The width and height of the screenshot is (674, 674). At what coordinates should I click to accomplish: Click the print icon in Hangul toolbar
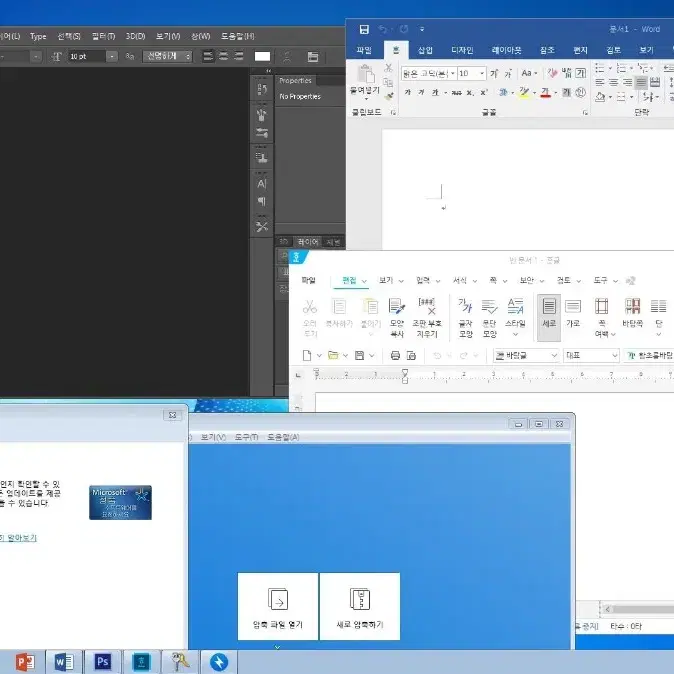coord(395,355)
